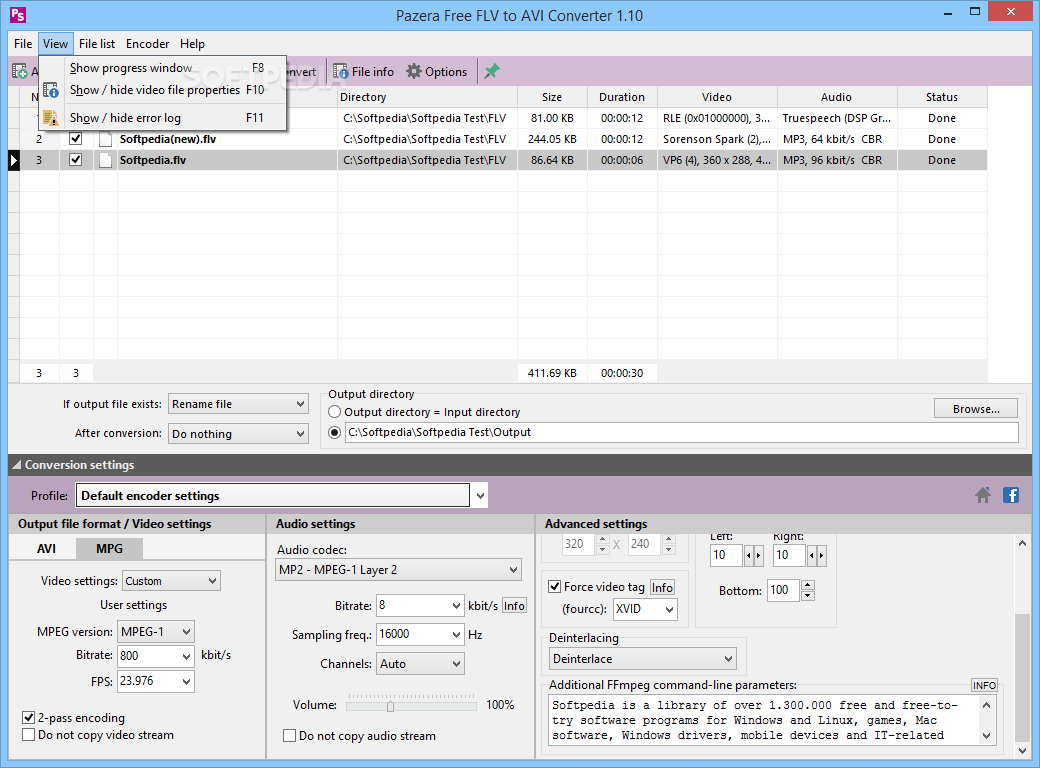Click the error log warning icon
The width and height of the screenshot is (1040, 768).
51,117
